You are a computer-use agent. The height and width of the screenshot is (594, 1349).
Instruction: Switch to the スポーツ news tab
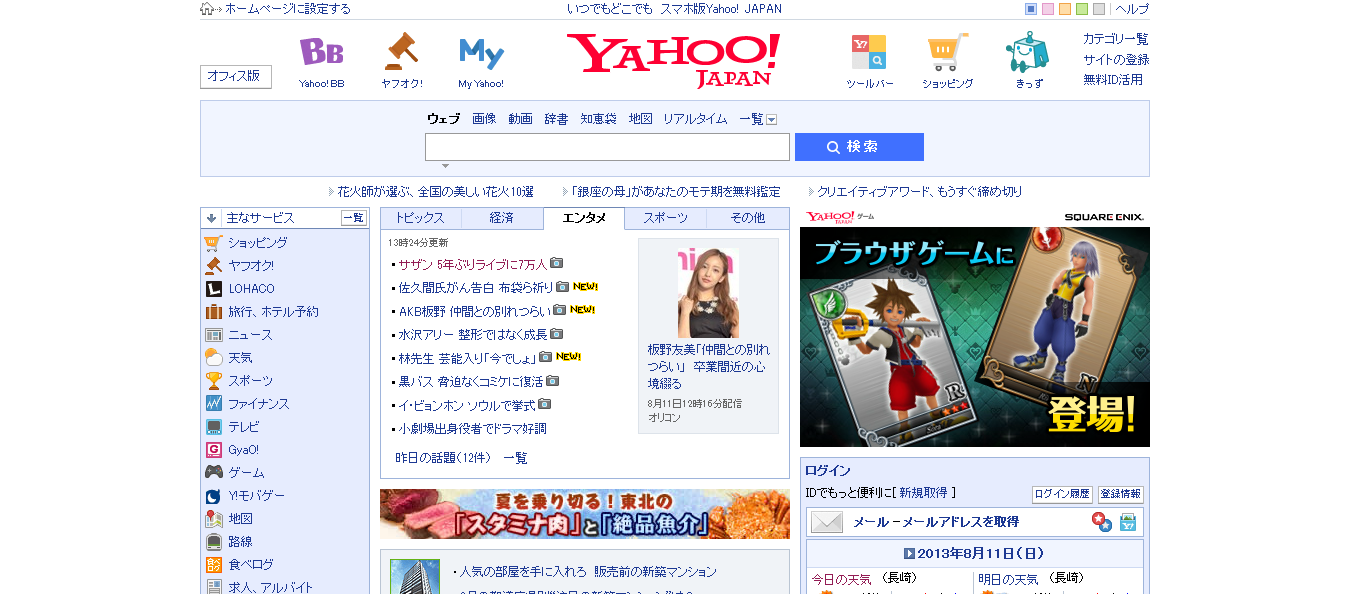click(665, 218)
